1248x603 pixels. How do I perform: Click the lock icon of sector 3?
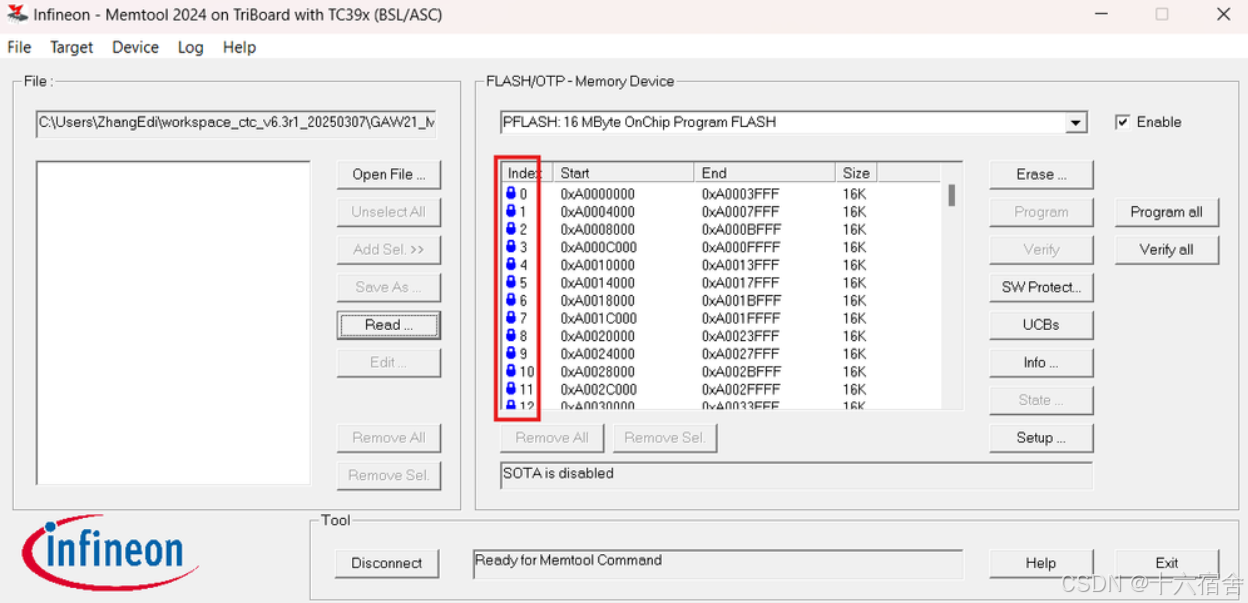tap(511, 247)
